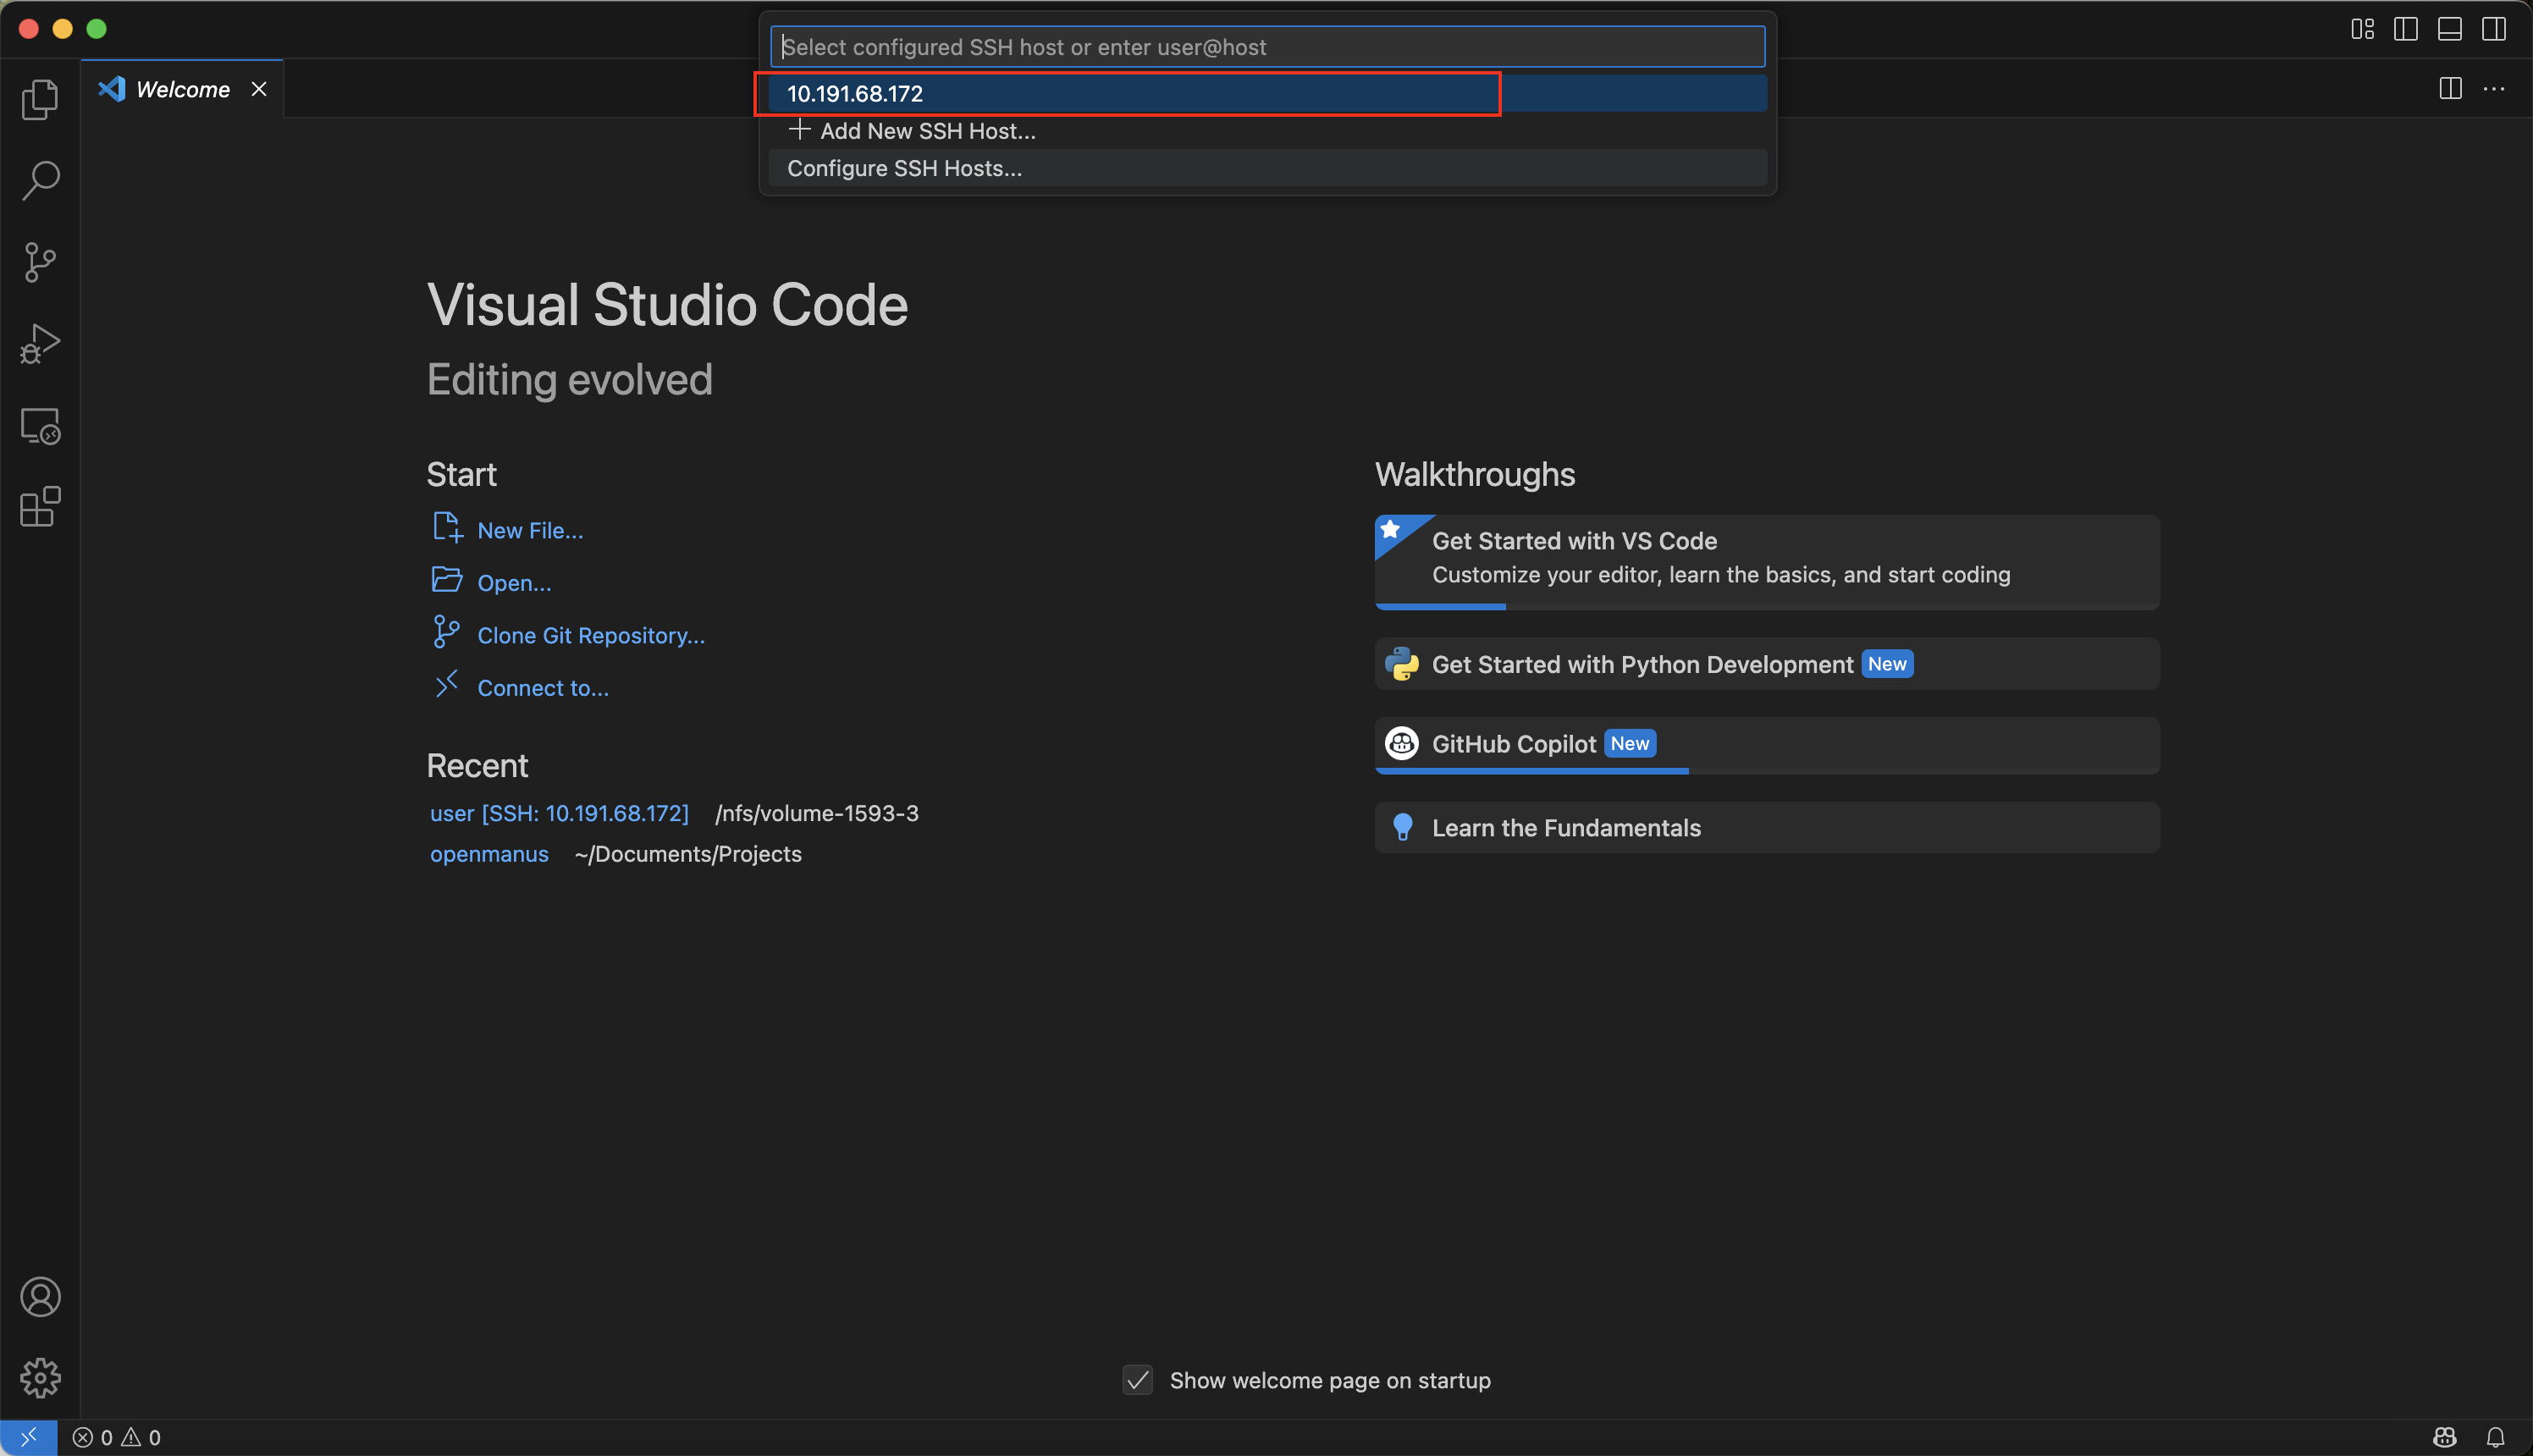Open the editor More Actions menu

point(2494,89)
